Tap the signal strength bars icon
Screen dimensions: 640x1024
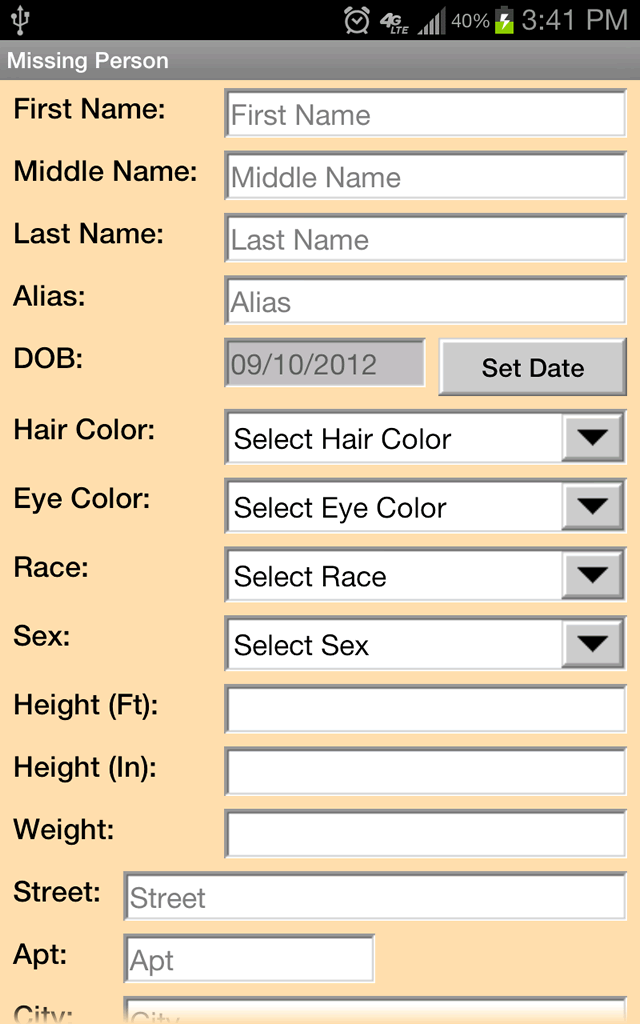[432, 21]
